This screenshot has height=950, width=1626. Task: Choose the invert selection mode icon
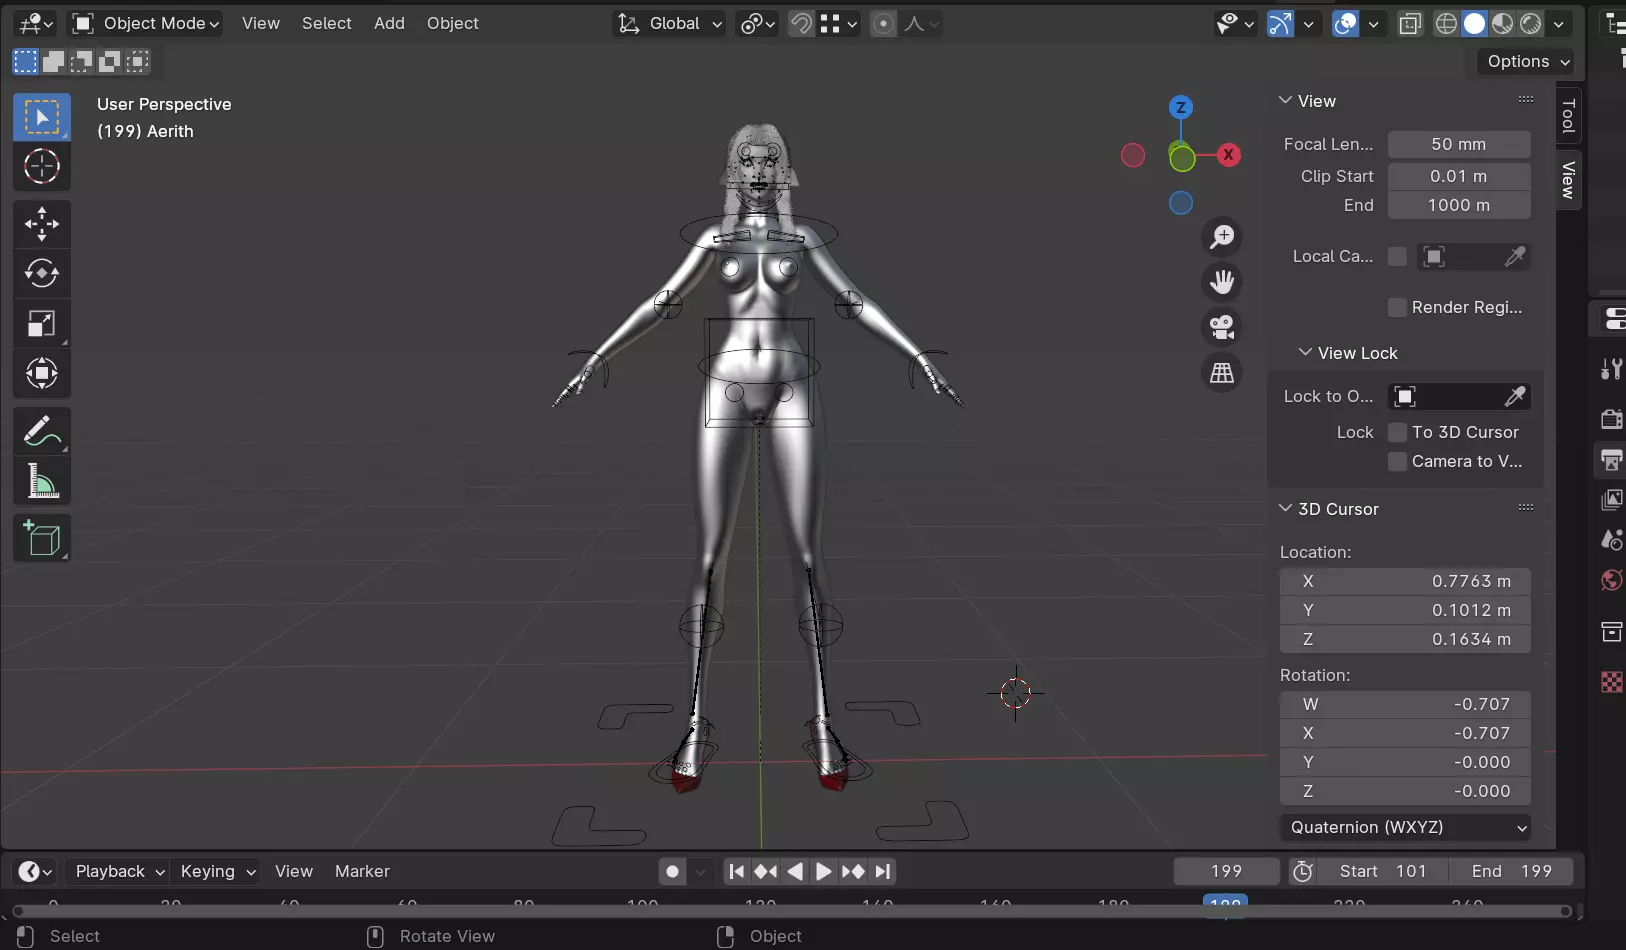point(109,61)
